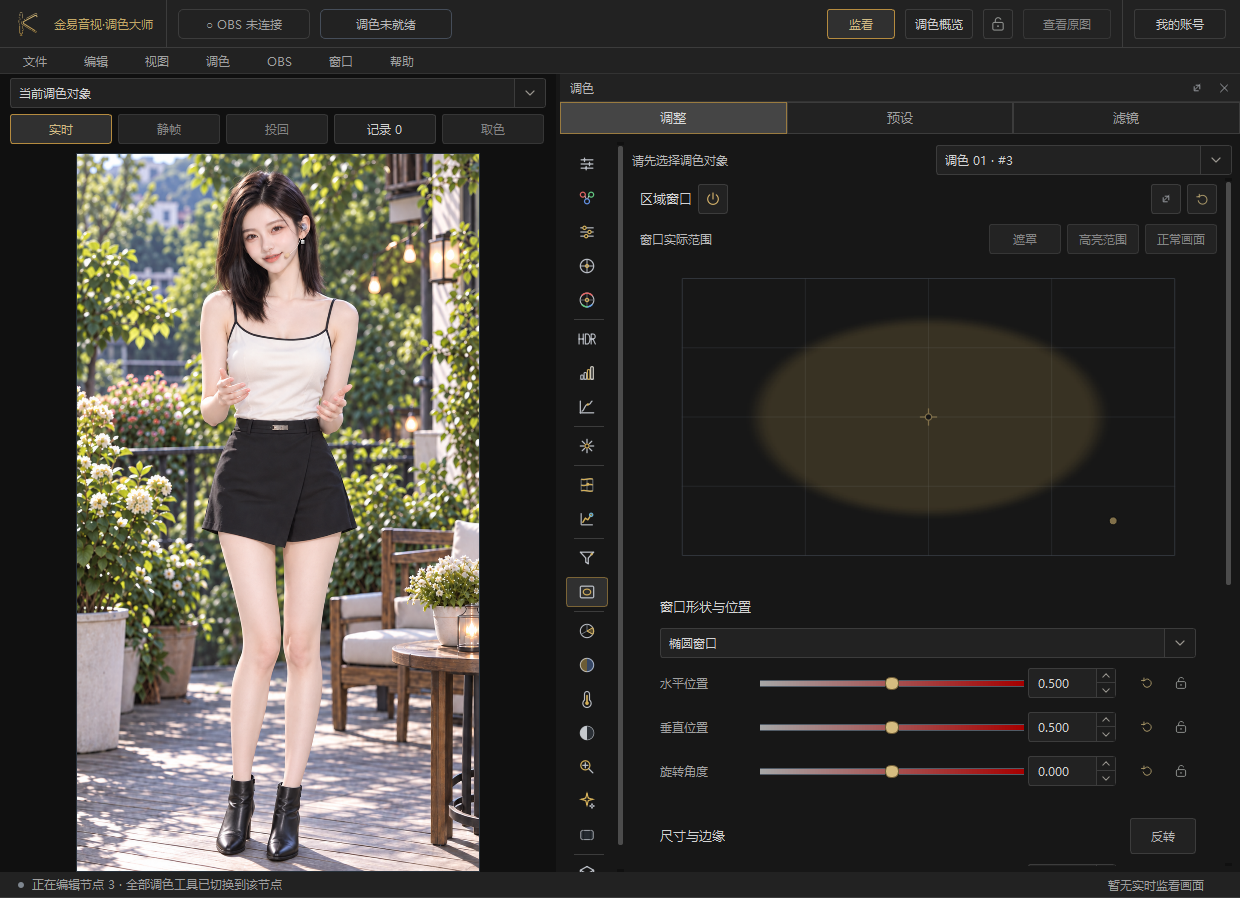Open the 文件 menu
Viewport: 1240px width, 898px height.
click(x=35, y=61)
